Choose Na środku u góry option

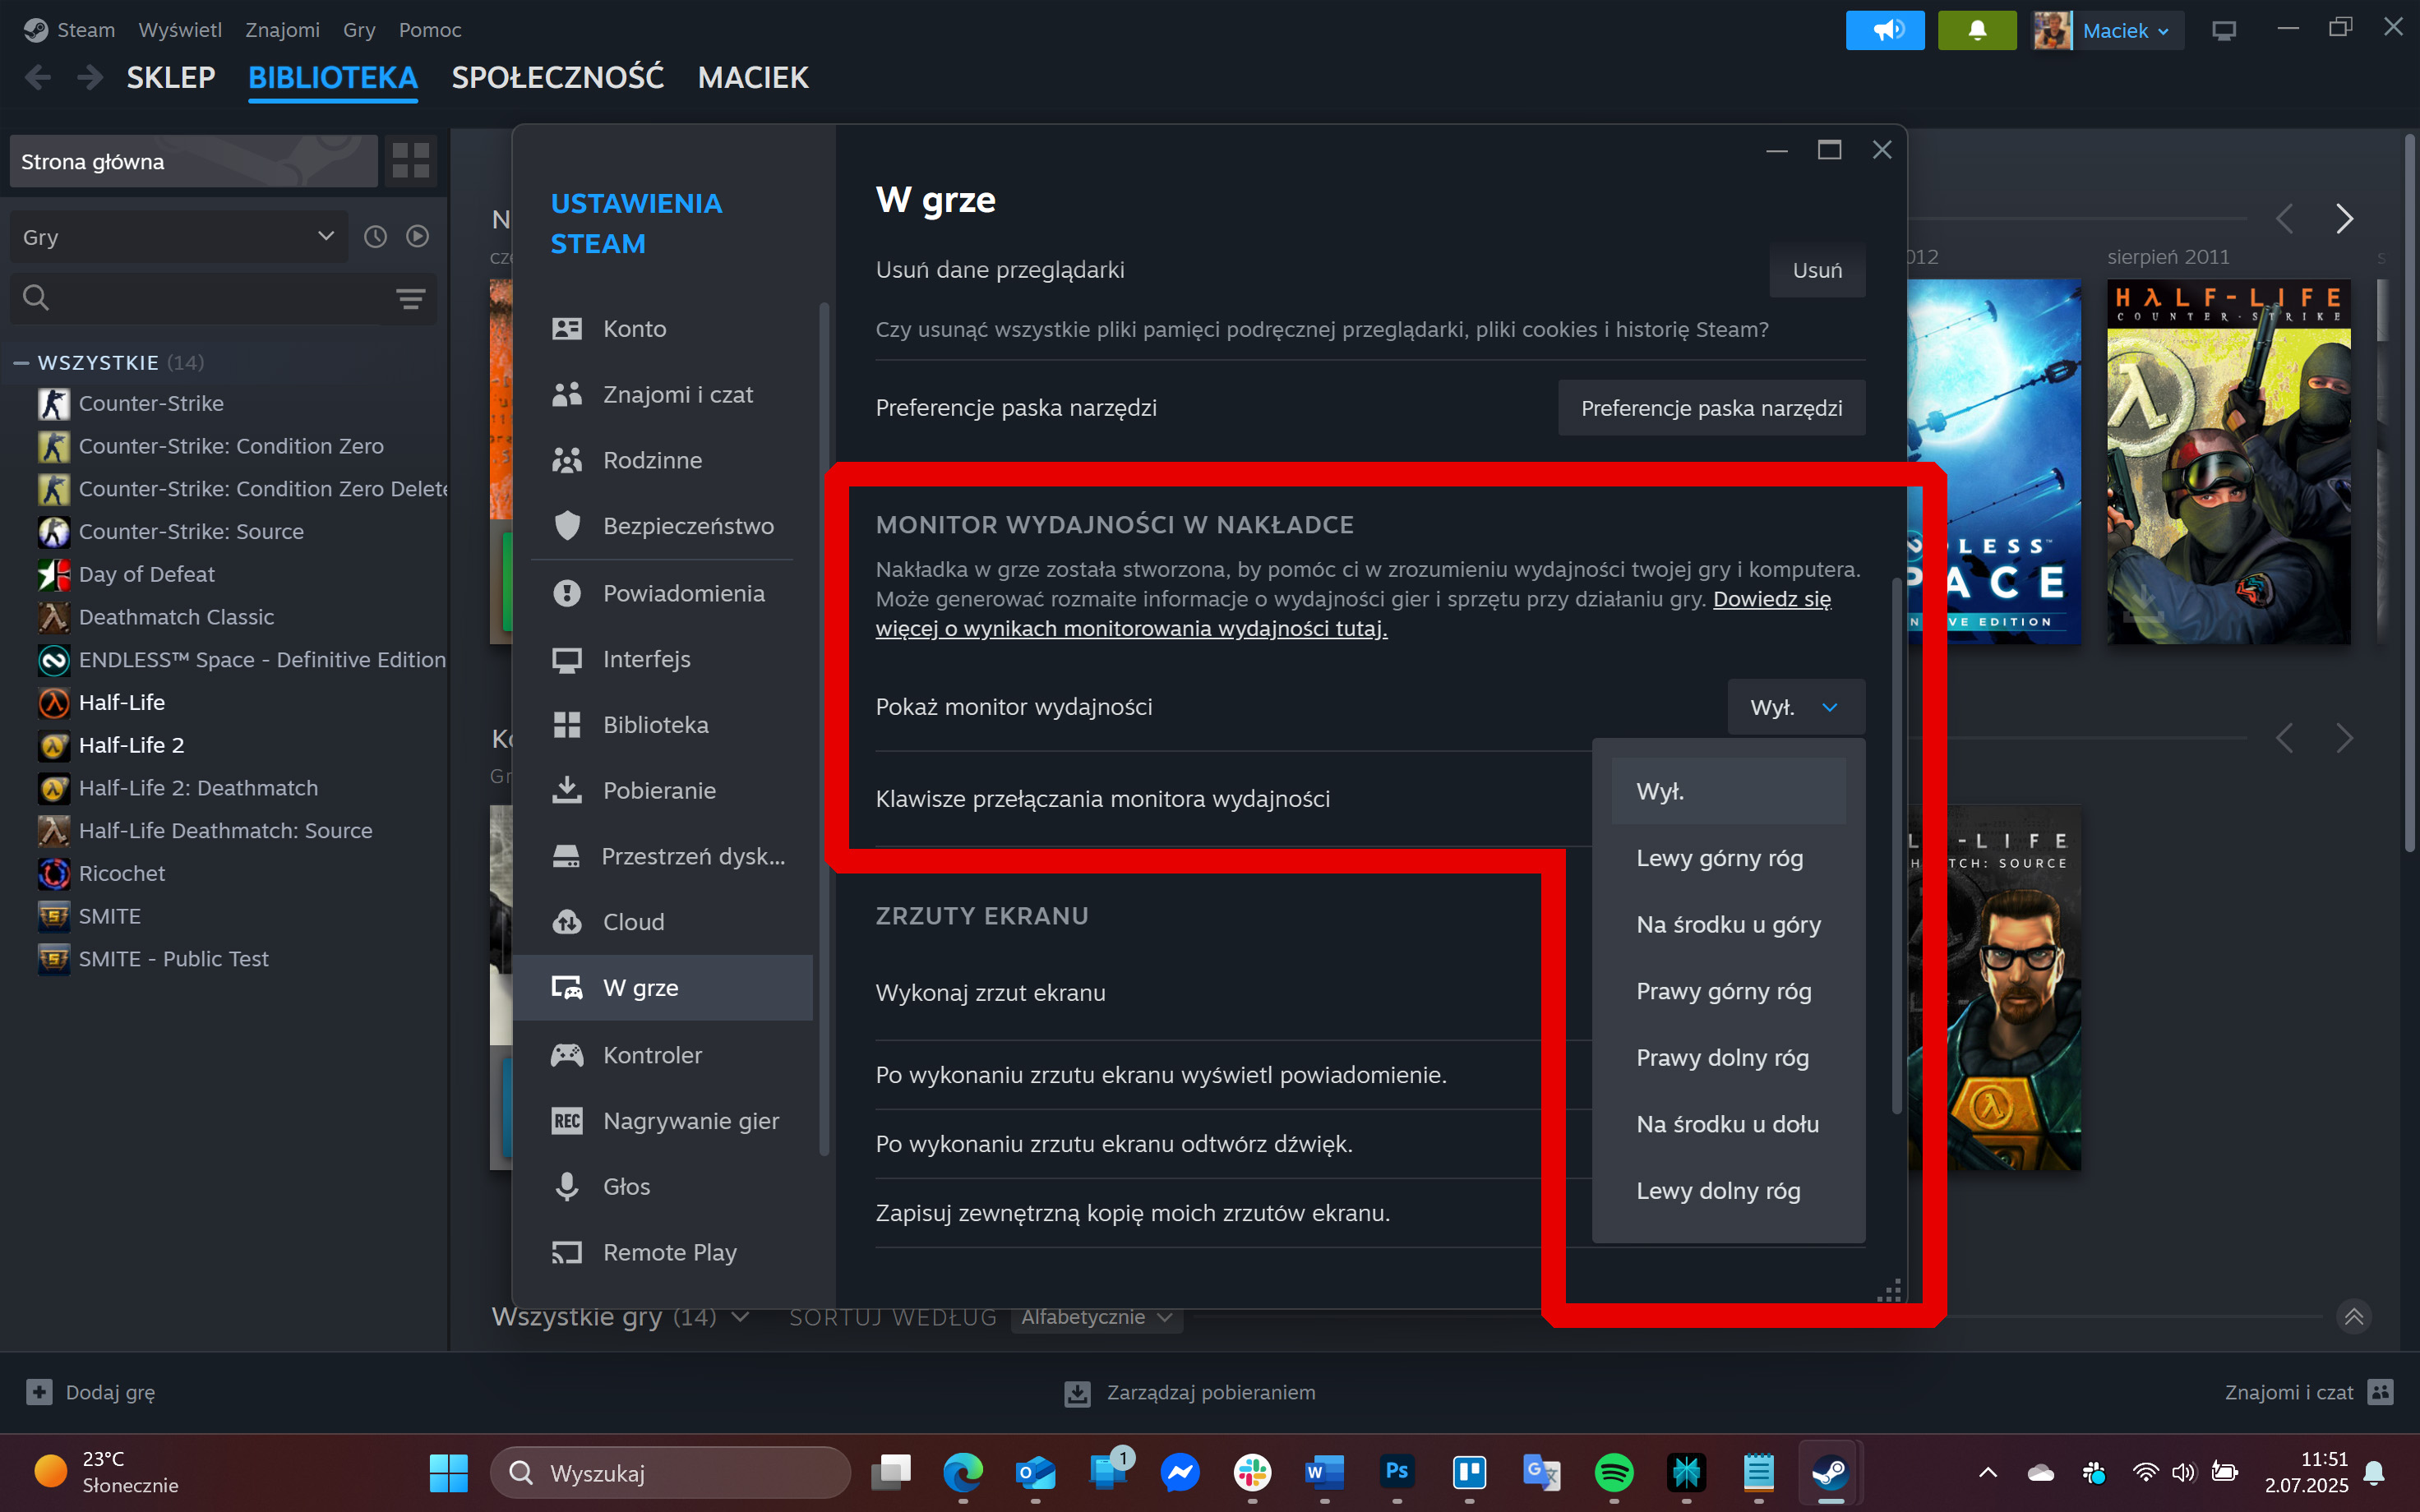tap(1728, 924)
